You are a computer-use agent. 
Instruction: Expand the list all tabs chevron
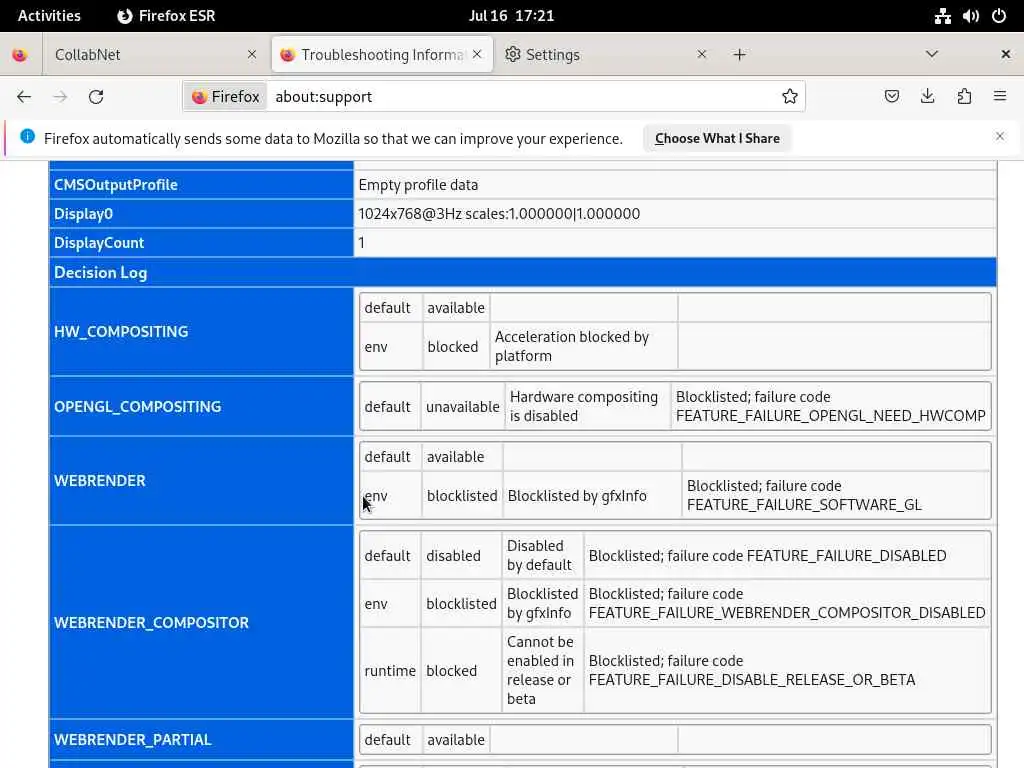point(932,54)
